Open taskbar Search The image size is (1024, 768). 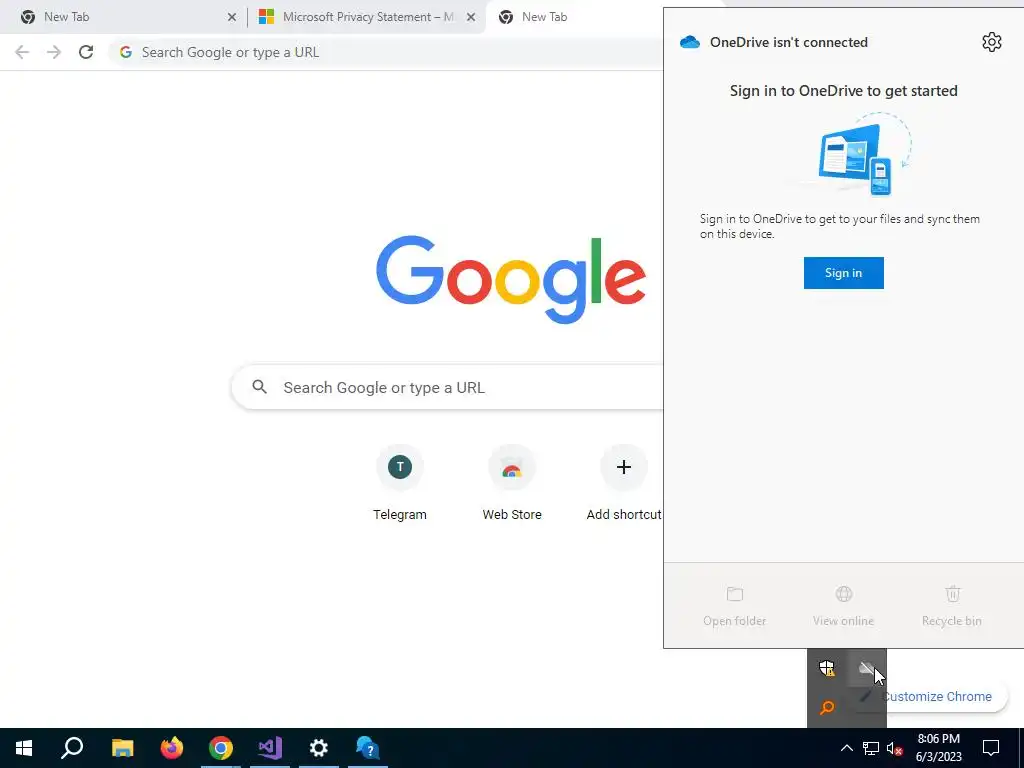pyautogui.click(x=72, y=748)
